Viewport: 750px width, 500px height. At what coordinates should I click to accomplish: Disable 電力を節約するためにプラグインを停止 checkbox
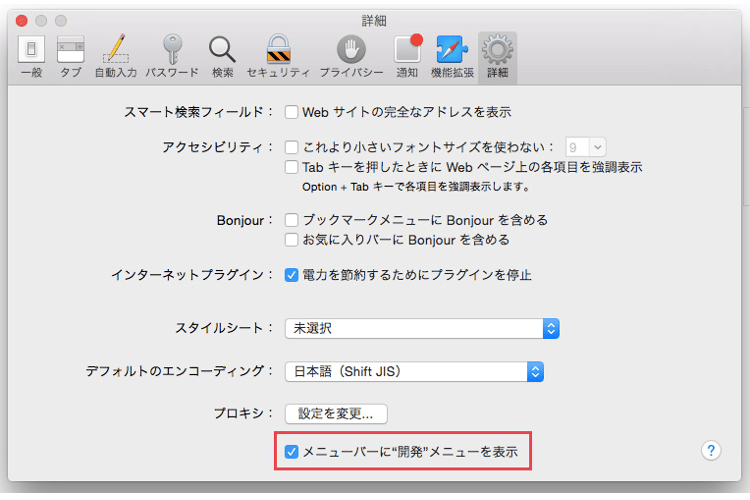tap(292, 274)
